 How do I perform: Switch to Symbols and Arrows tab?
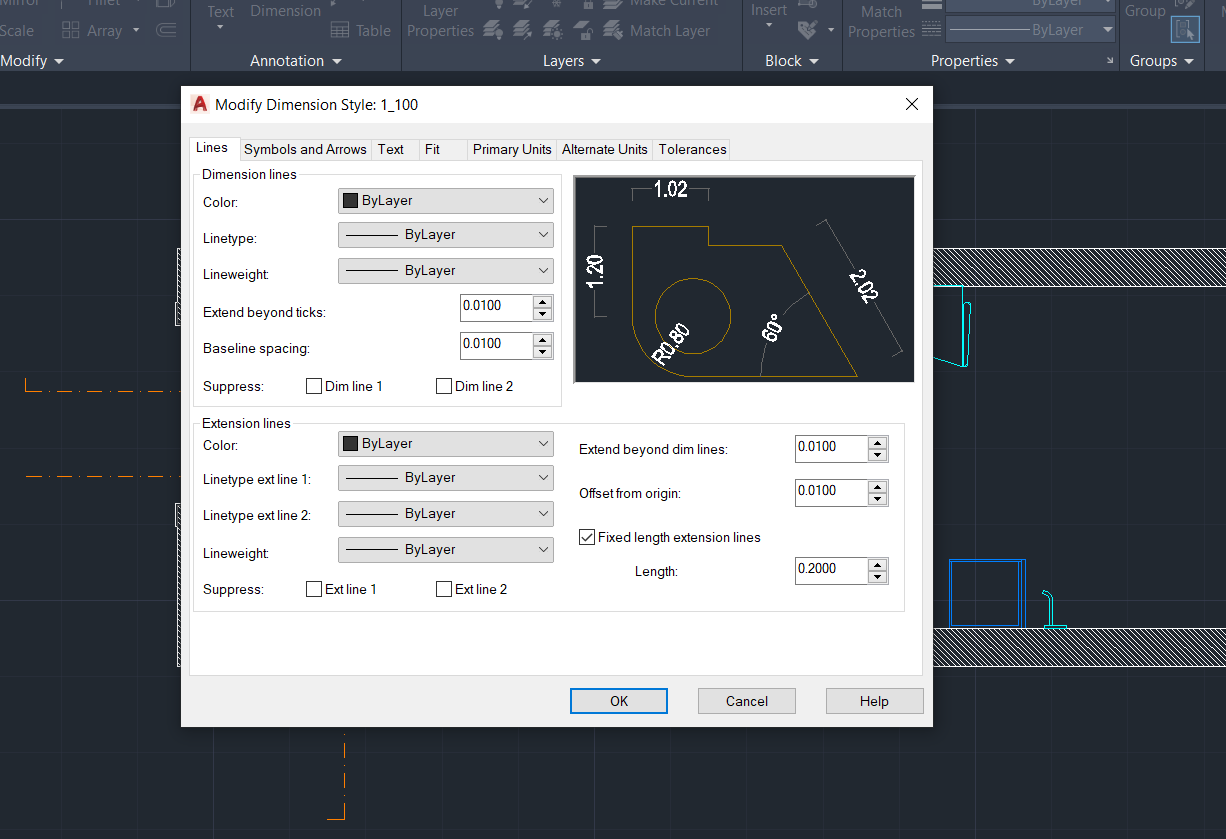tap(305, 149)
